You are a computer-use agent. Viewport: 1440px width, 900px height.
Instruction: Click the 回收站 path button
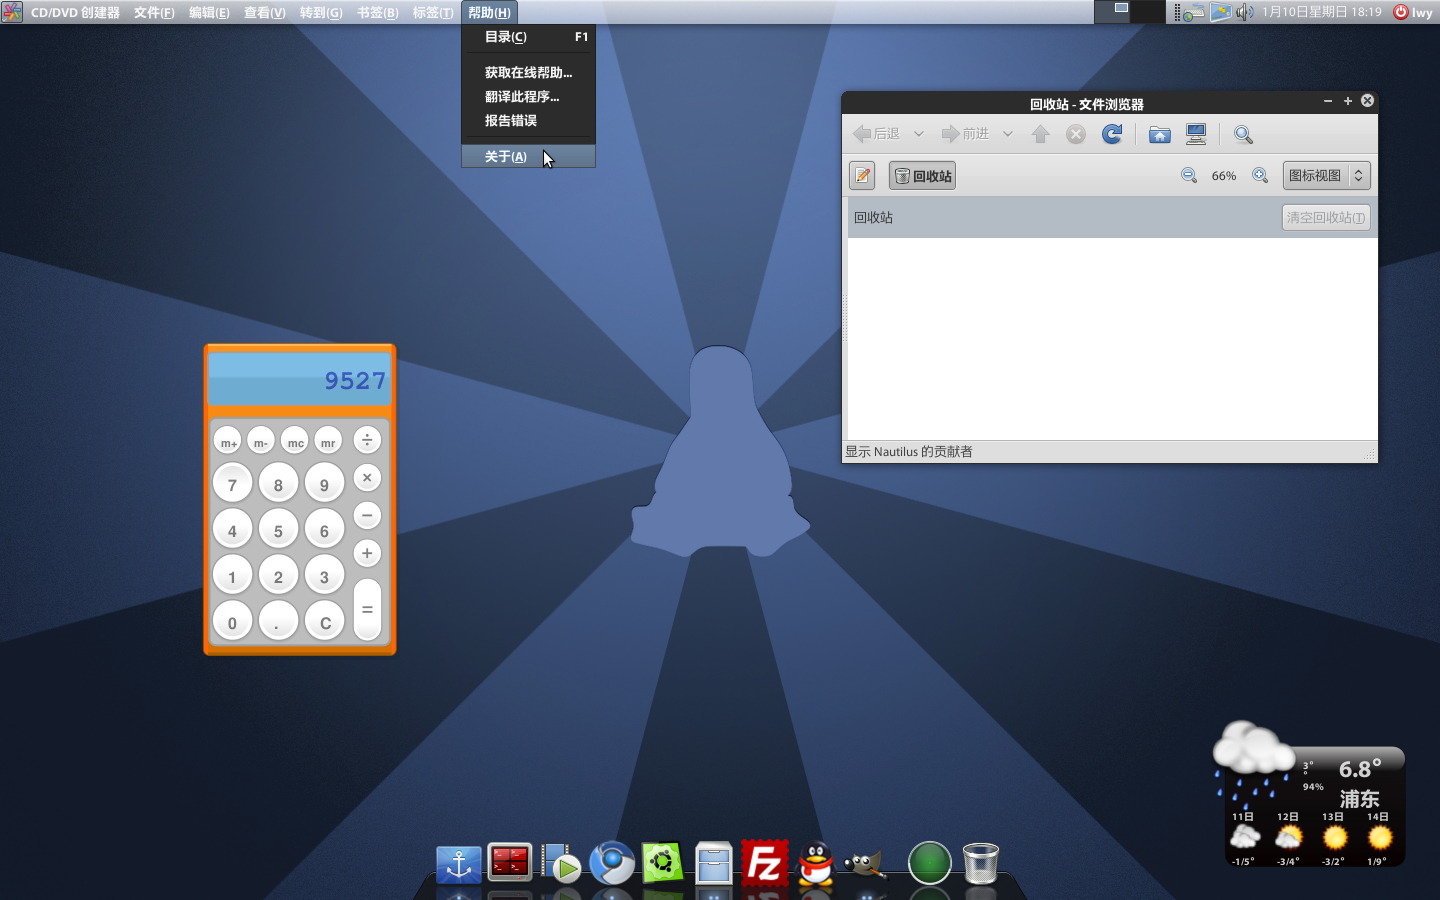point(922,176)
